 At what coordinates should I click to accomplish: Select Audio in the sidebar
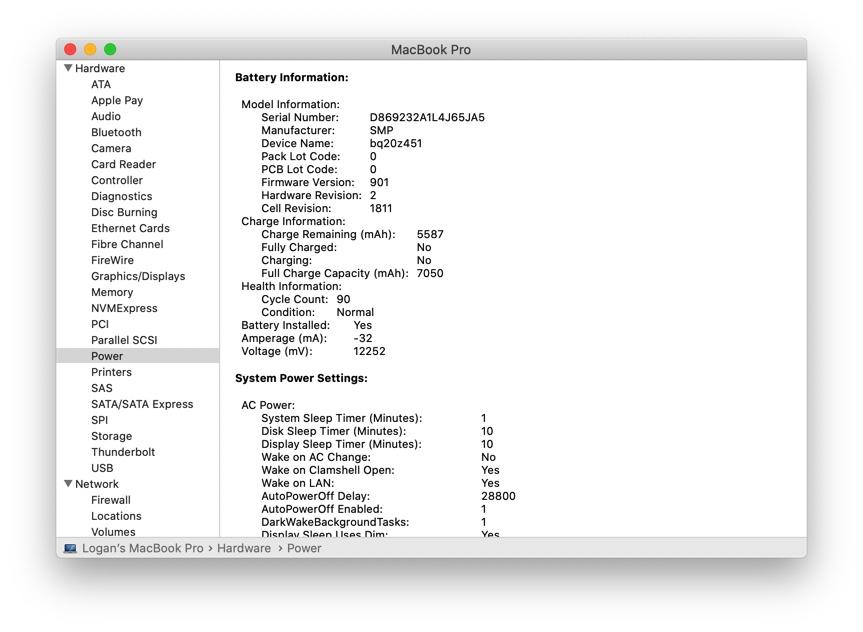[x=106, y=116]
